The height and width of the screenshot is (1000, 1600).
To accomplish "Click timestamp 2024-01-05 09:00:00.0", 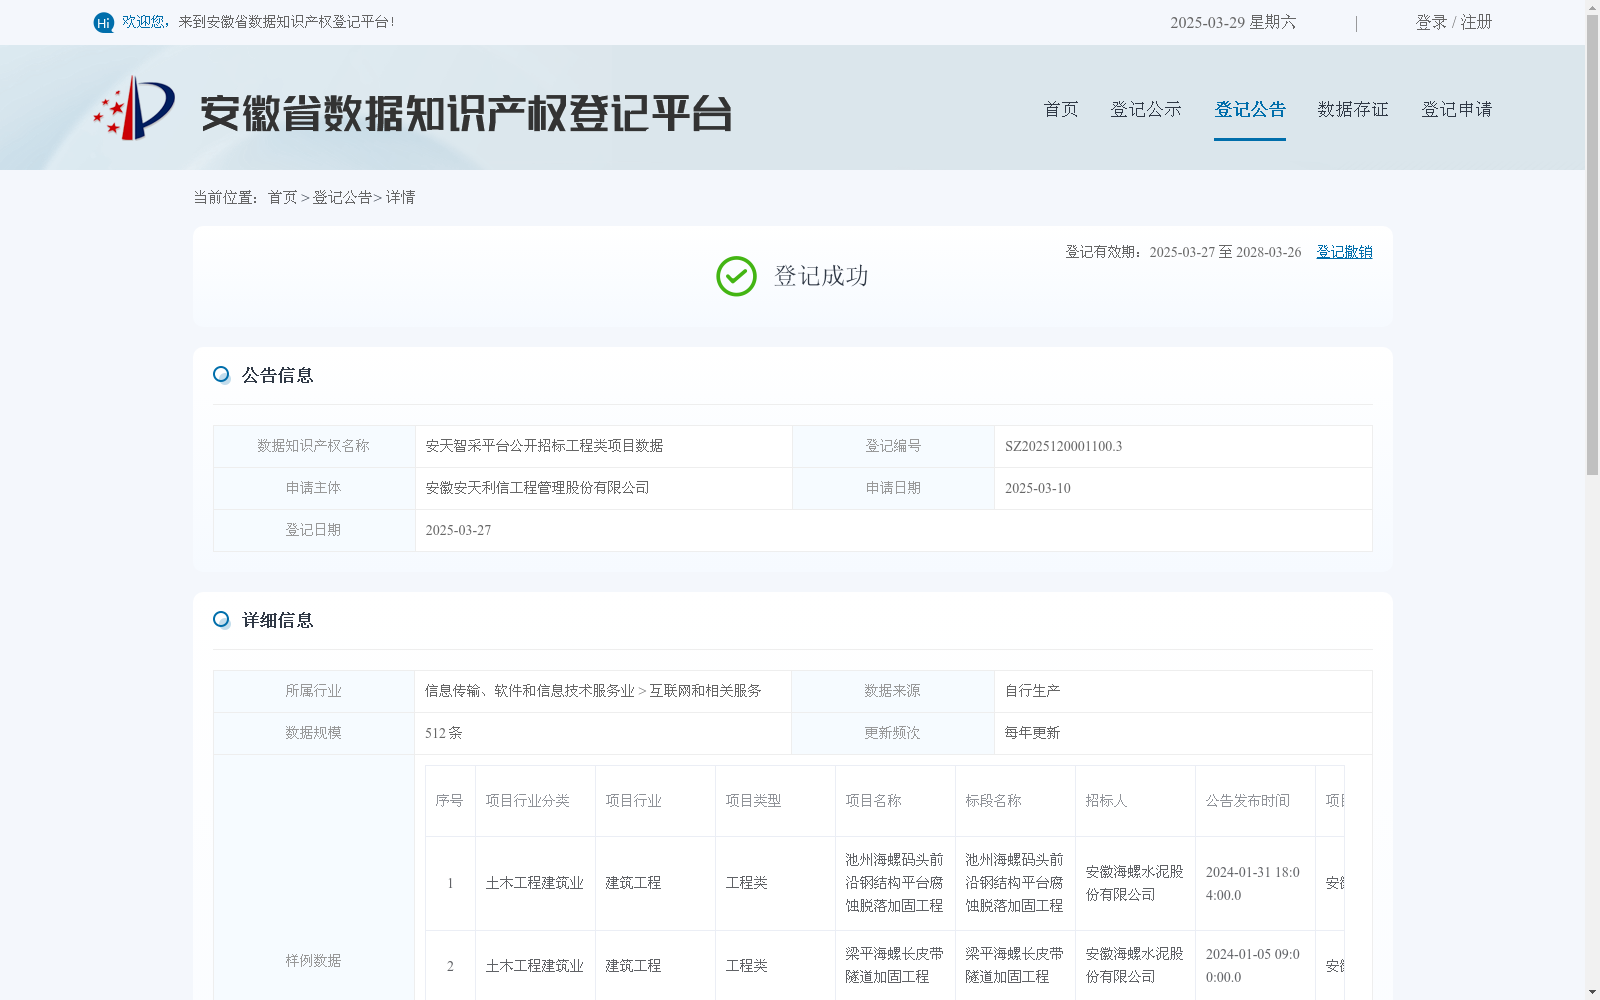I will point(1253,966).
